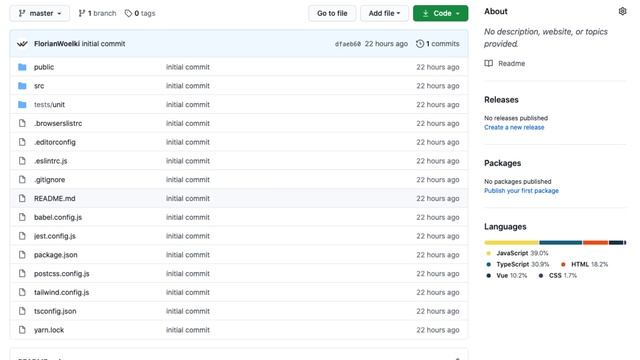Open initial commit message in README.md row
The height and width of the screenshot is (360, 640).
click(188, 198)
